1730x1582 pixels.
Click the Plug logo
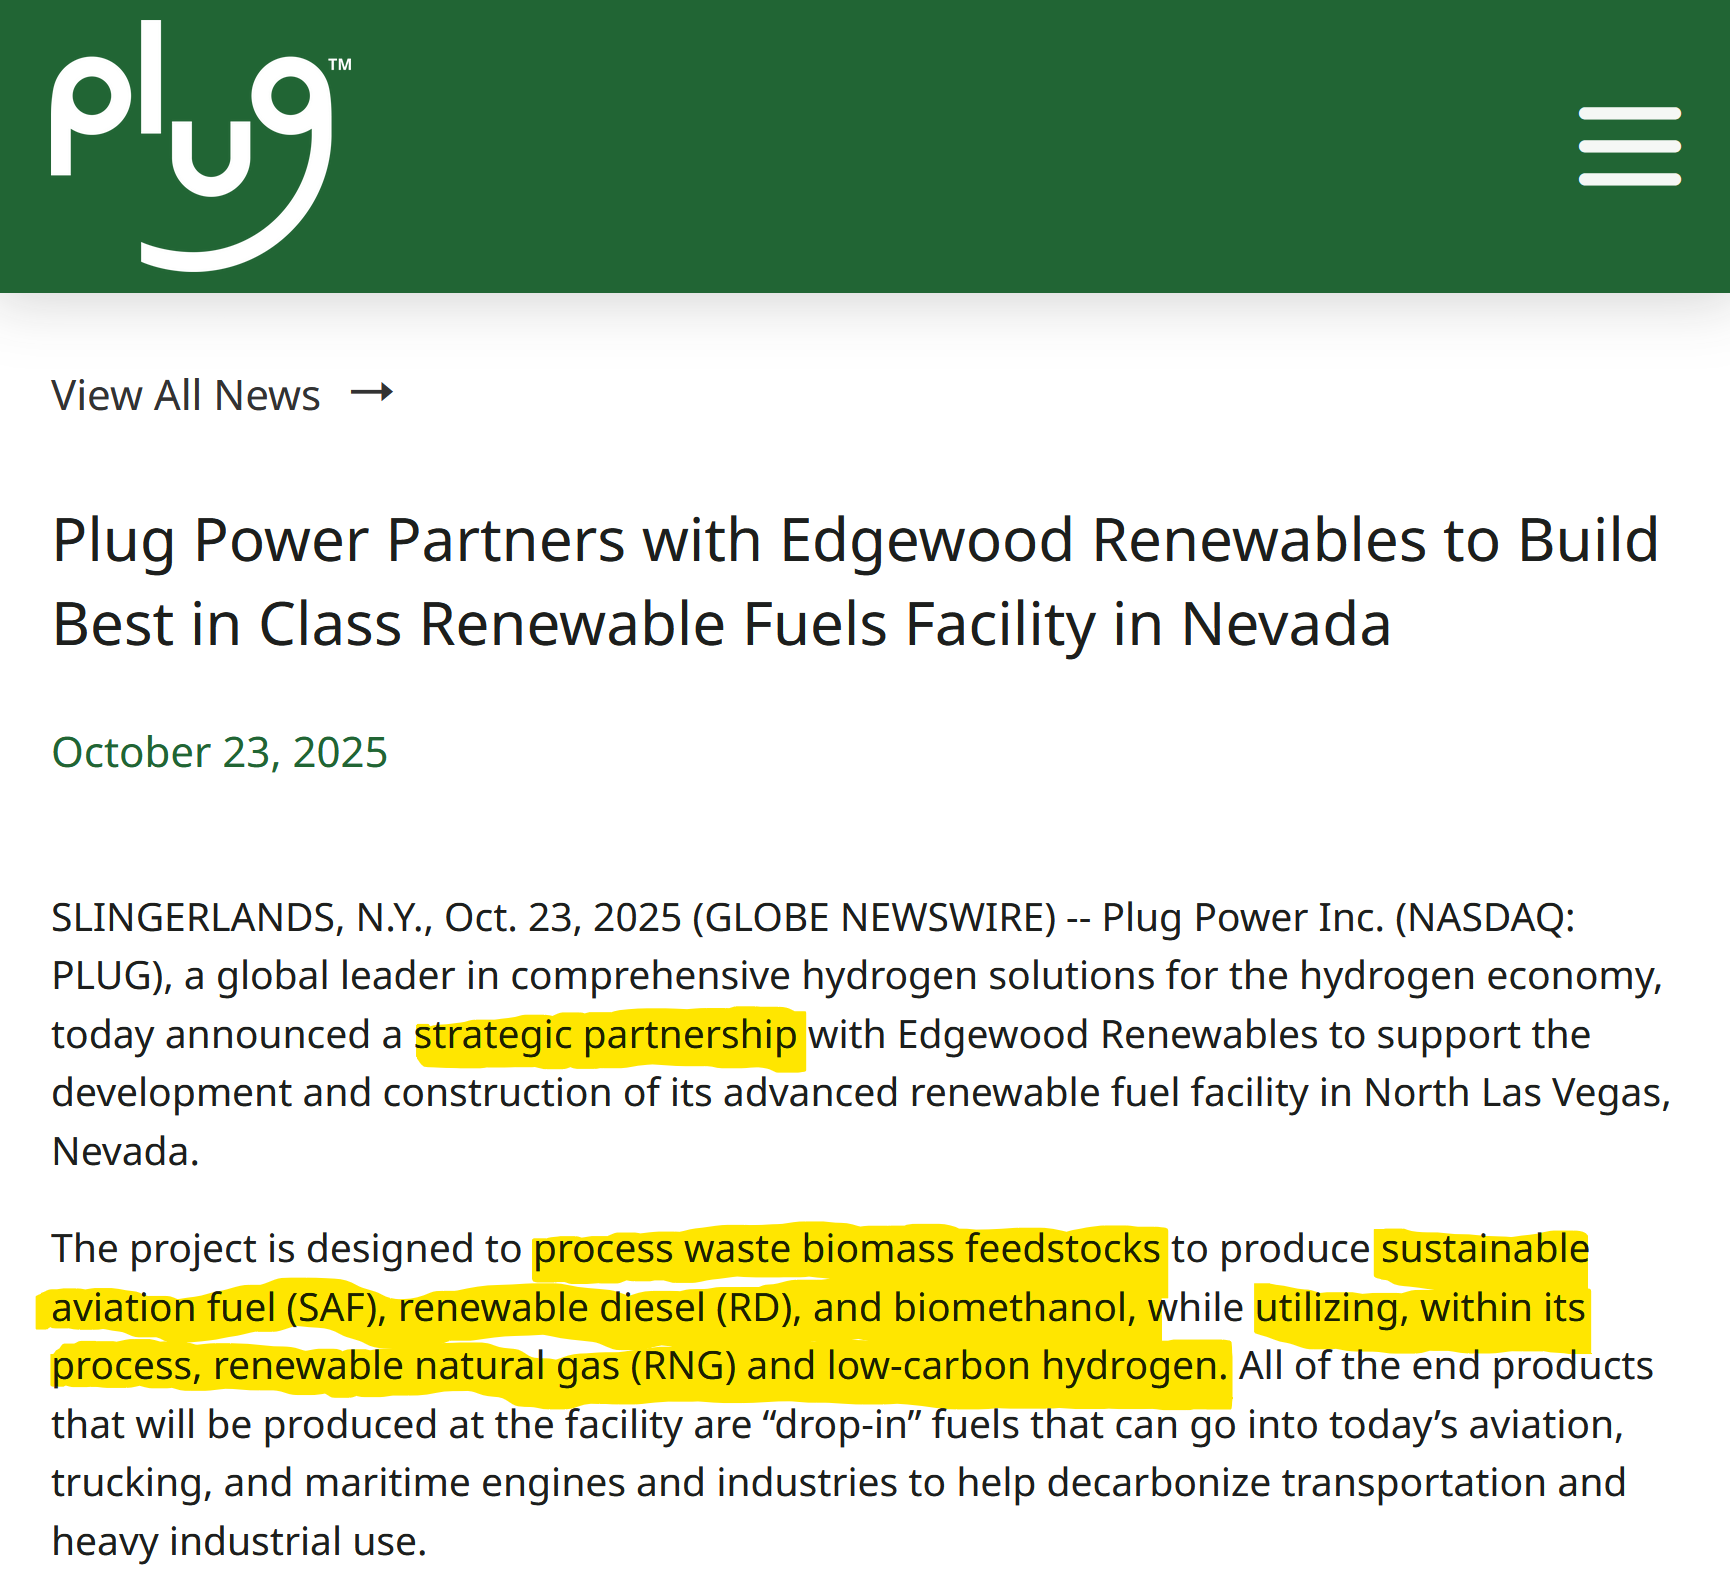point(200,146)
